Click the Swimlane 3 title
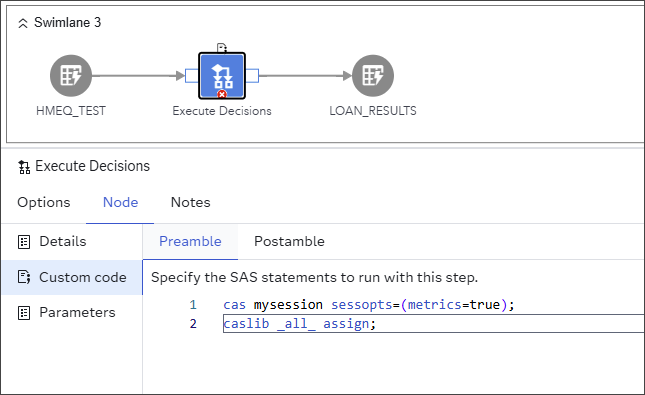 point(67,23)
